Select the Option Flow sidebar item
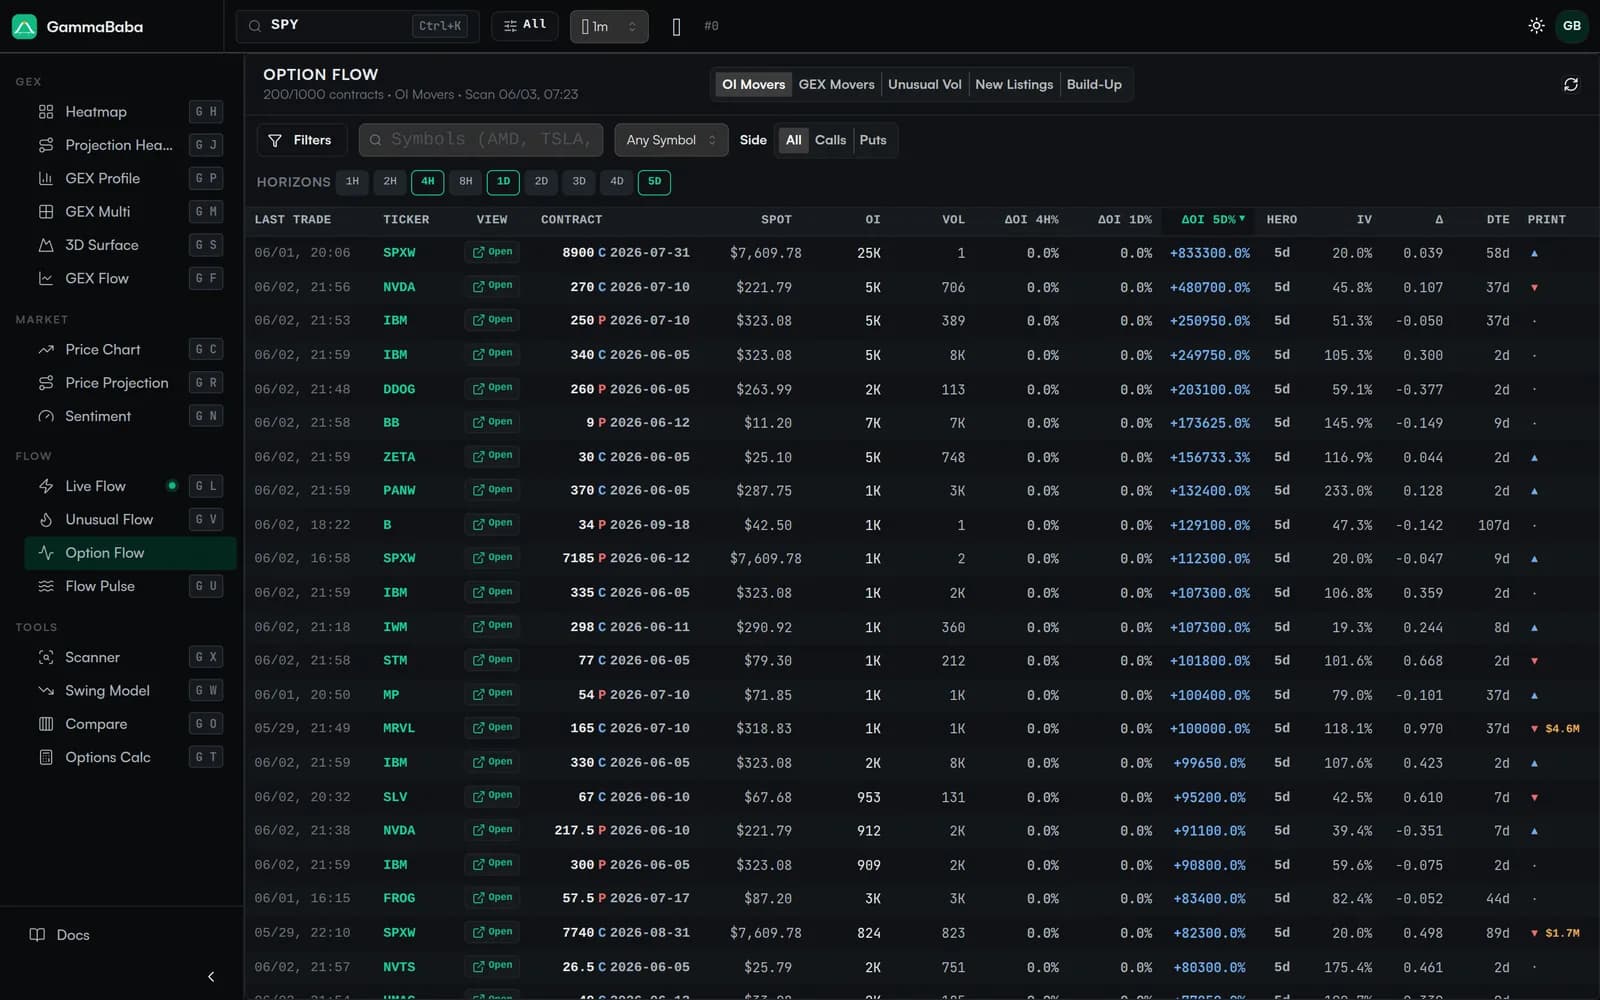 tap(130, 553)
